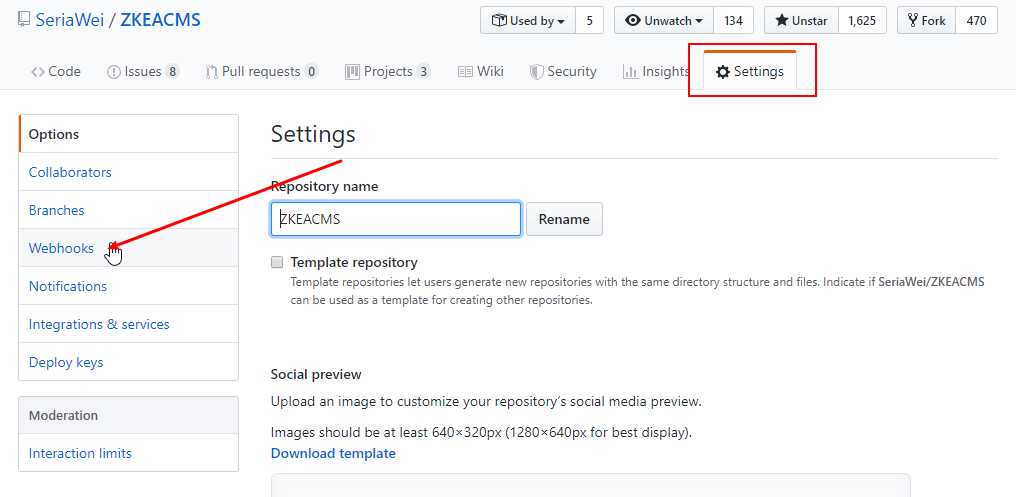Switch to the Code tab

[56, 71]
